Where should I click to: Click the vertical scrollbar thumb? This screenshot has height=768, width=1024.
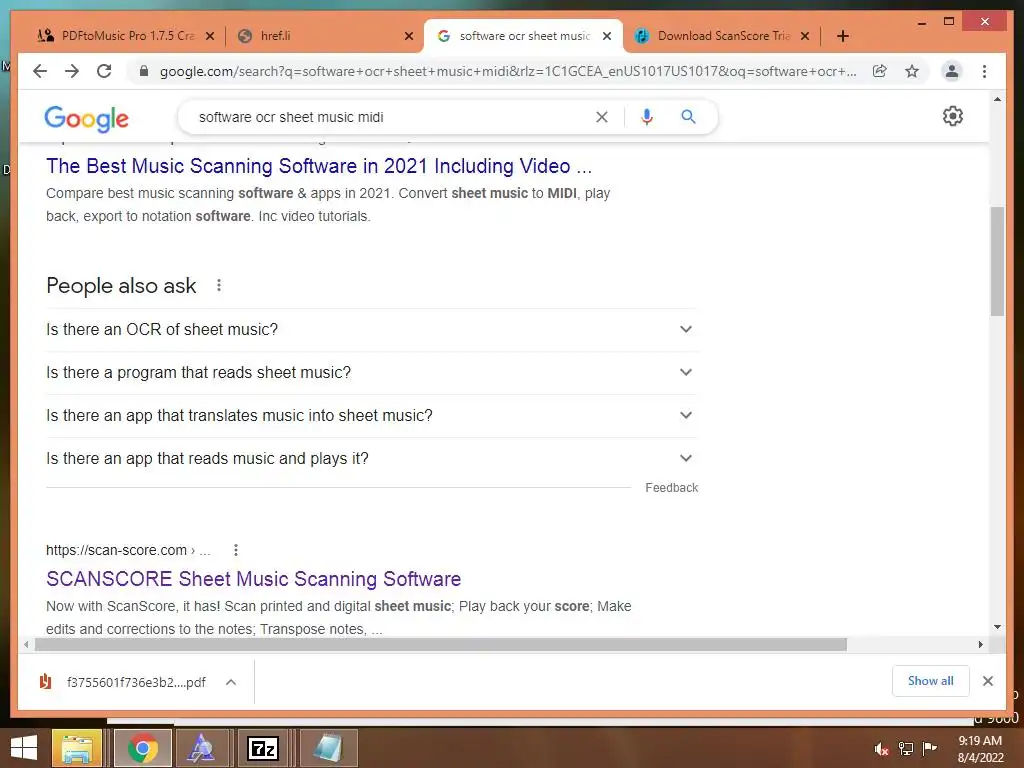(x=997, y=261)
